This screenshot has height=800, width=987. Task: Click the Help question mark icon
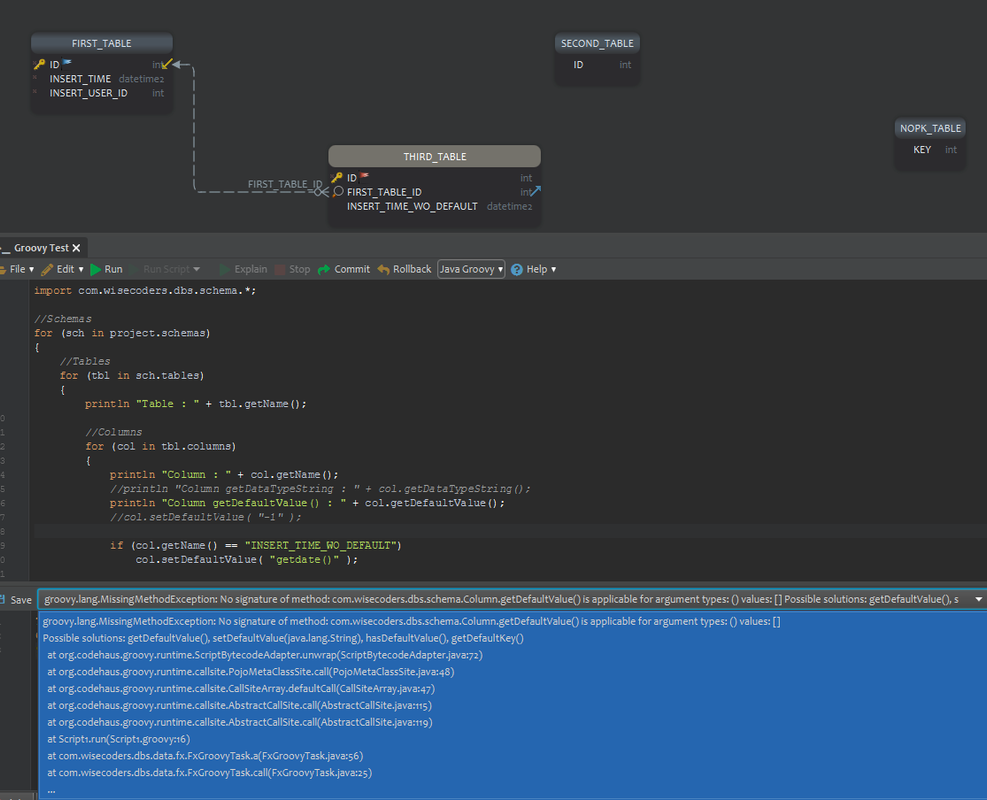[517, 269]
